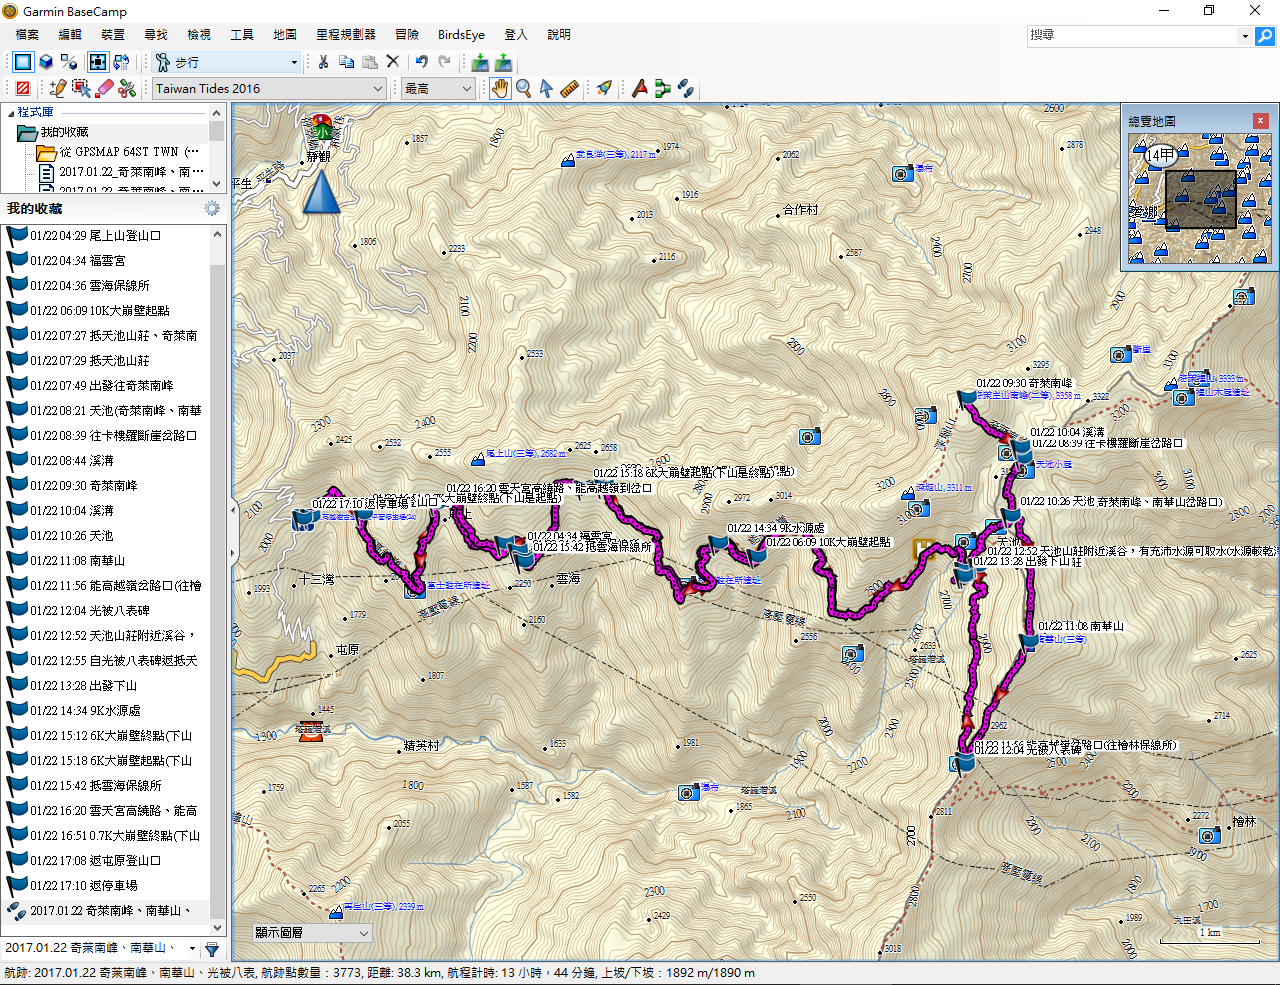Select waypoint 01/22 11:08 南華山
1280x985 pixels.
[106, 560]
